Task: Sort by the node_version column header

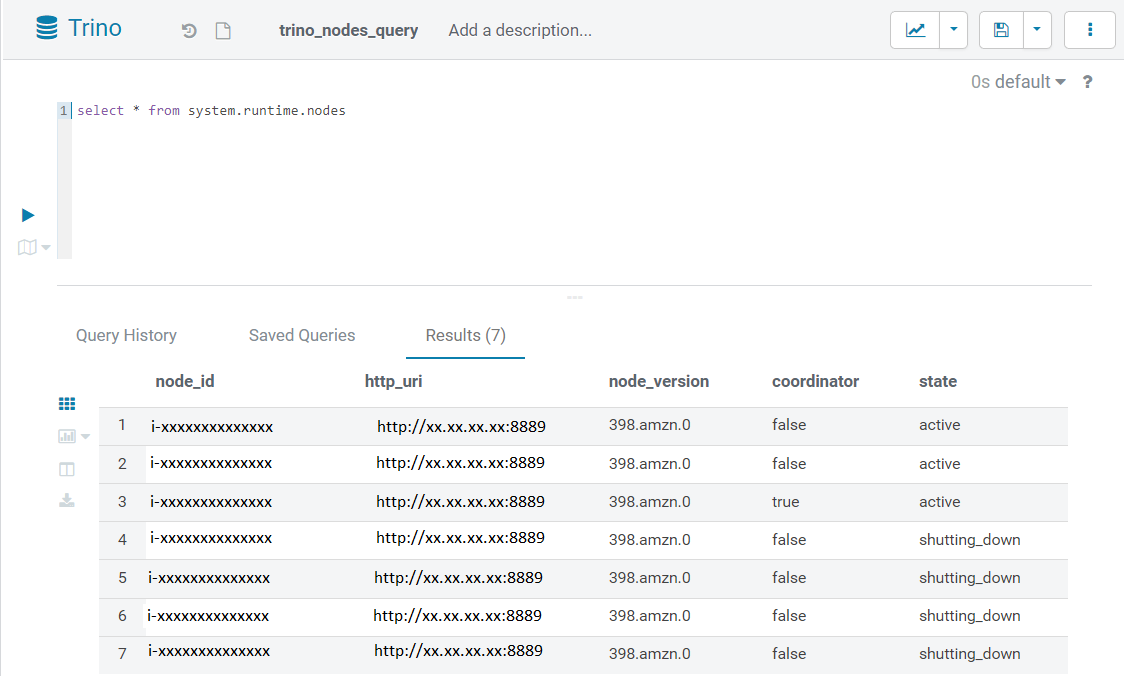Action: coord(659,381)
